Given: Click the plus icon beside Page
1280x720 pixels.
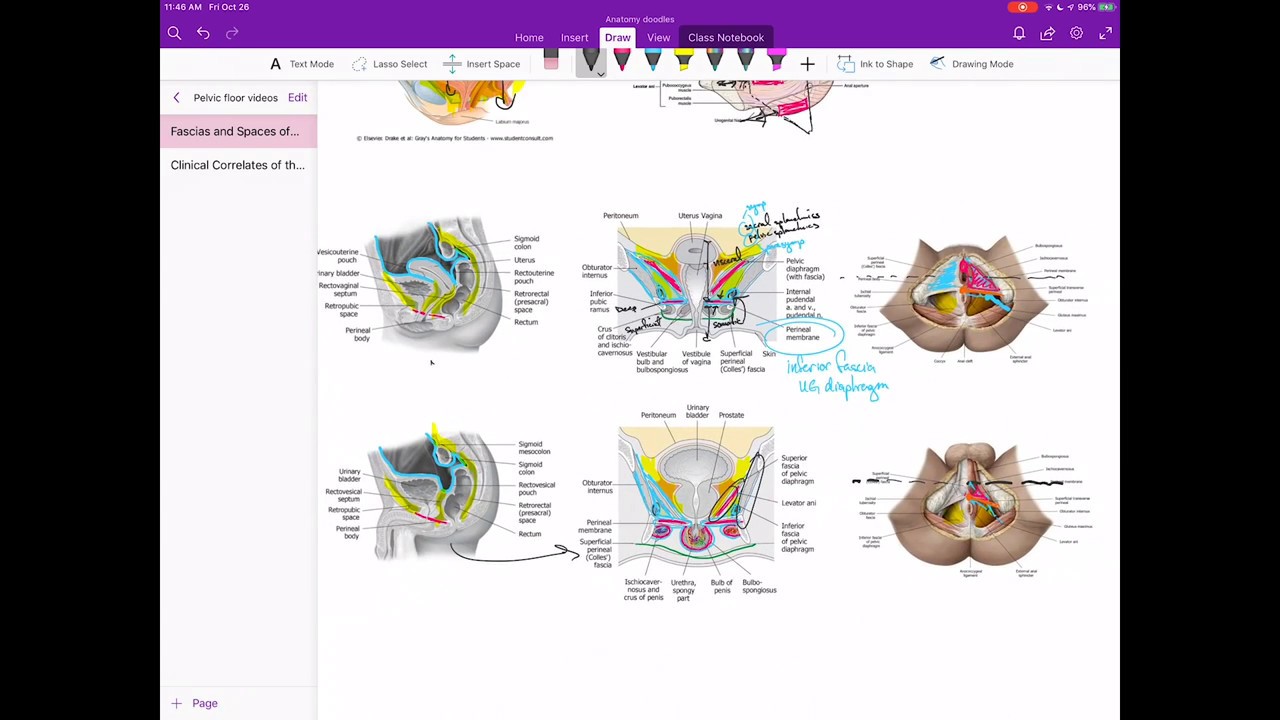Looking at the screenshot, I should click(176, 703).
